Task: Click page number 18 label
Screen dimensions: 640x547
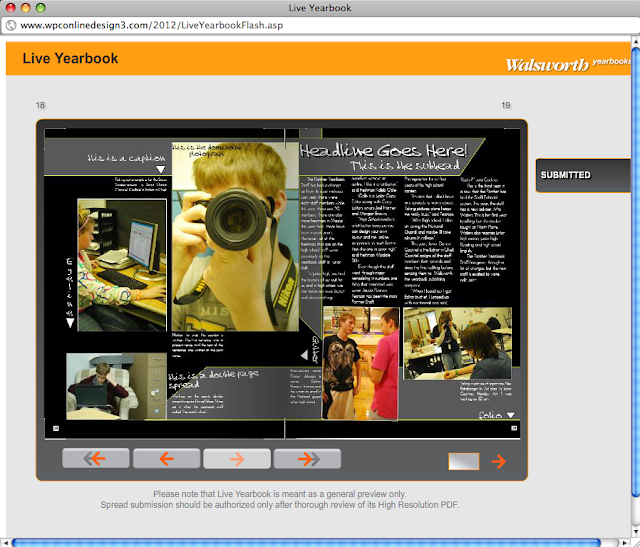Action: 40,105
